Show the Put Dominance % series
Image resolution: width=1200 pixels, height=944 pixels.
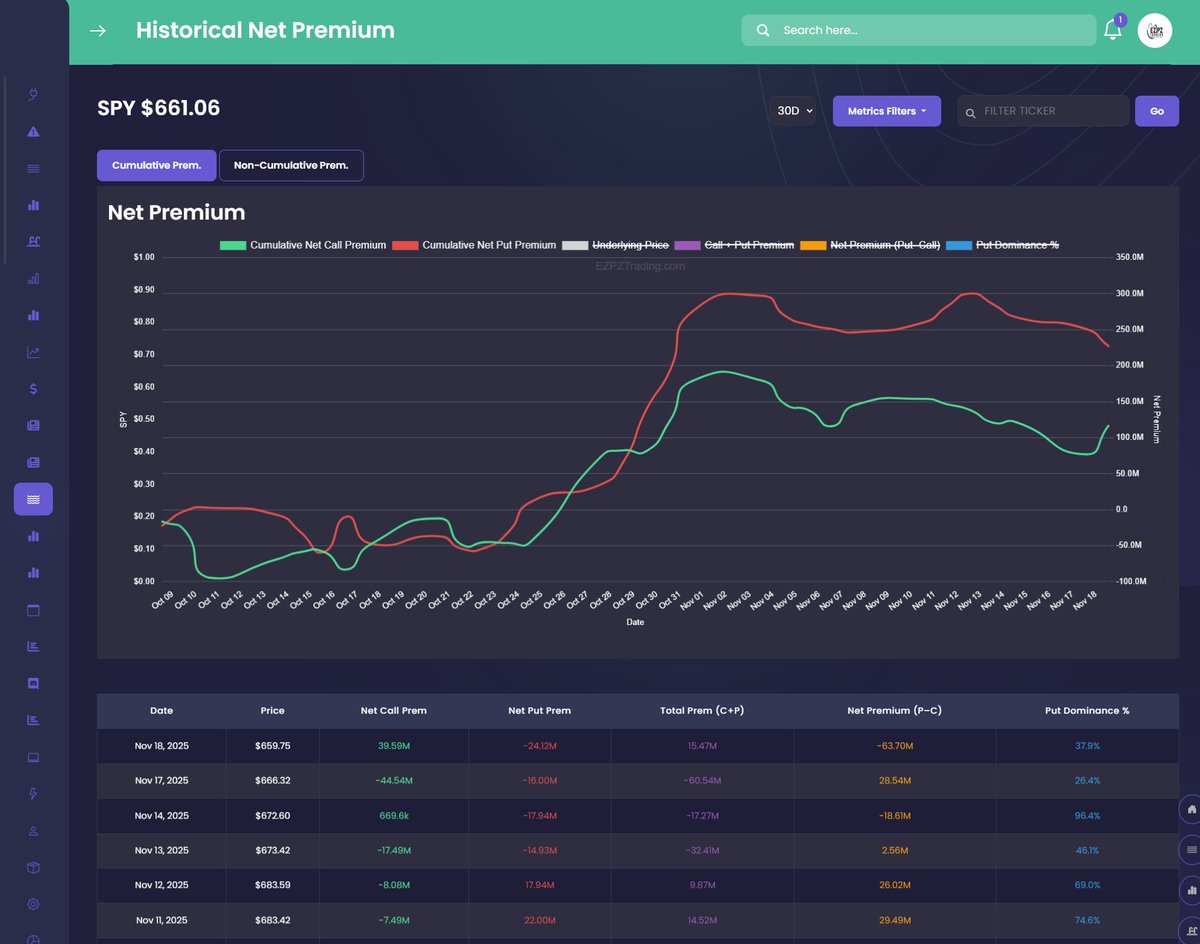[x=1002, y=245]
